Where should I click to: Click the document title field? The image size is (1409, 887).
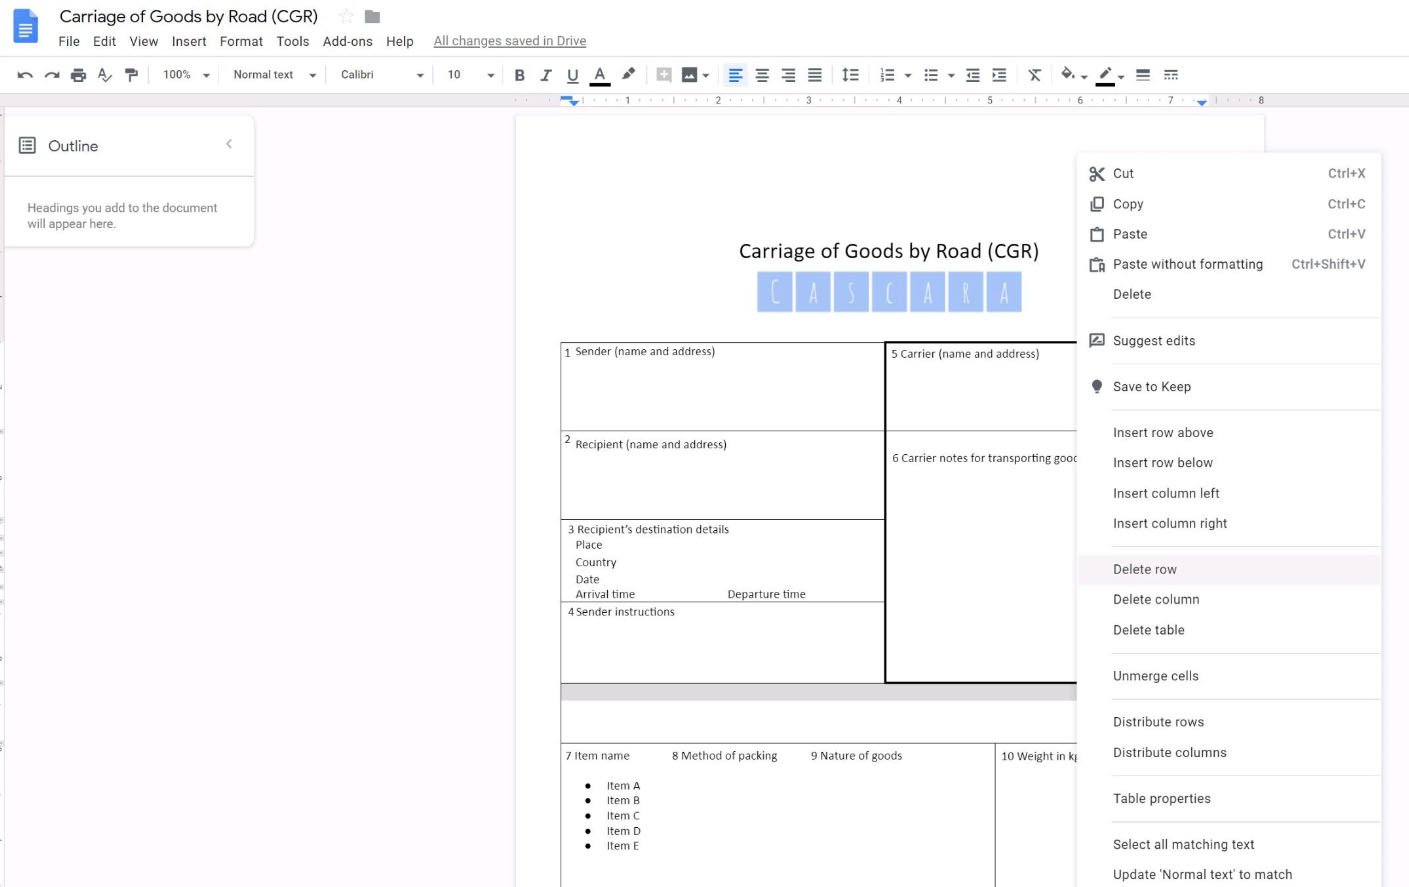[189, 16]
